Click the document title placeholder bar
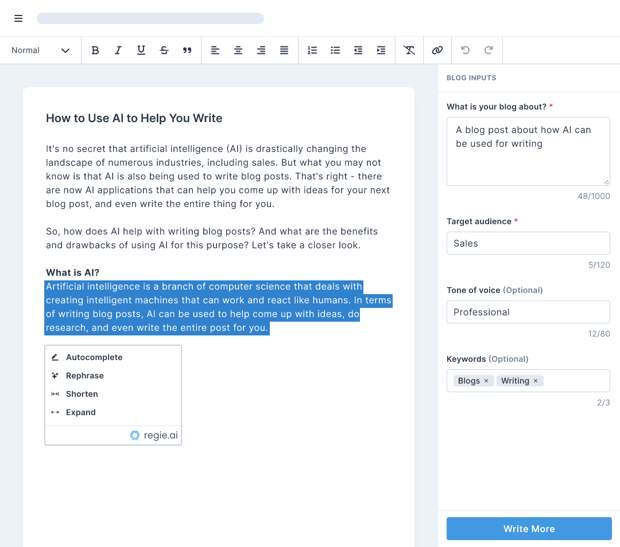This screenshot has width=620, height=547. coord(150,18)
